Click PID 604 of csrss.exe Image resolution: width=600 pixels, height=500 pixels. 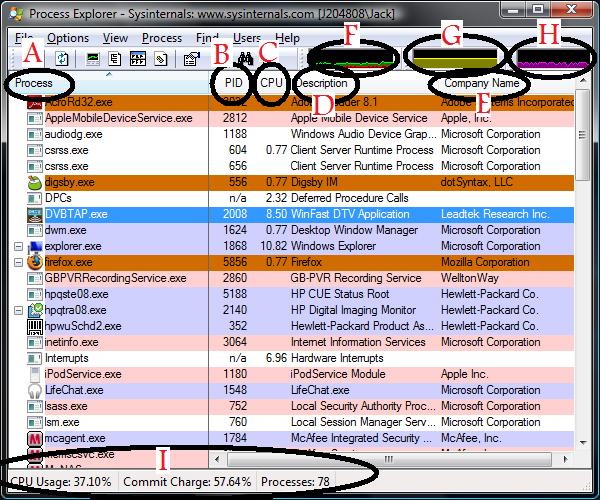pos(238,150)
